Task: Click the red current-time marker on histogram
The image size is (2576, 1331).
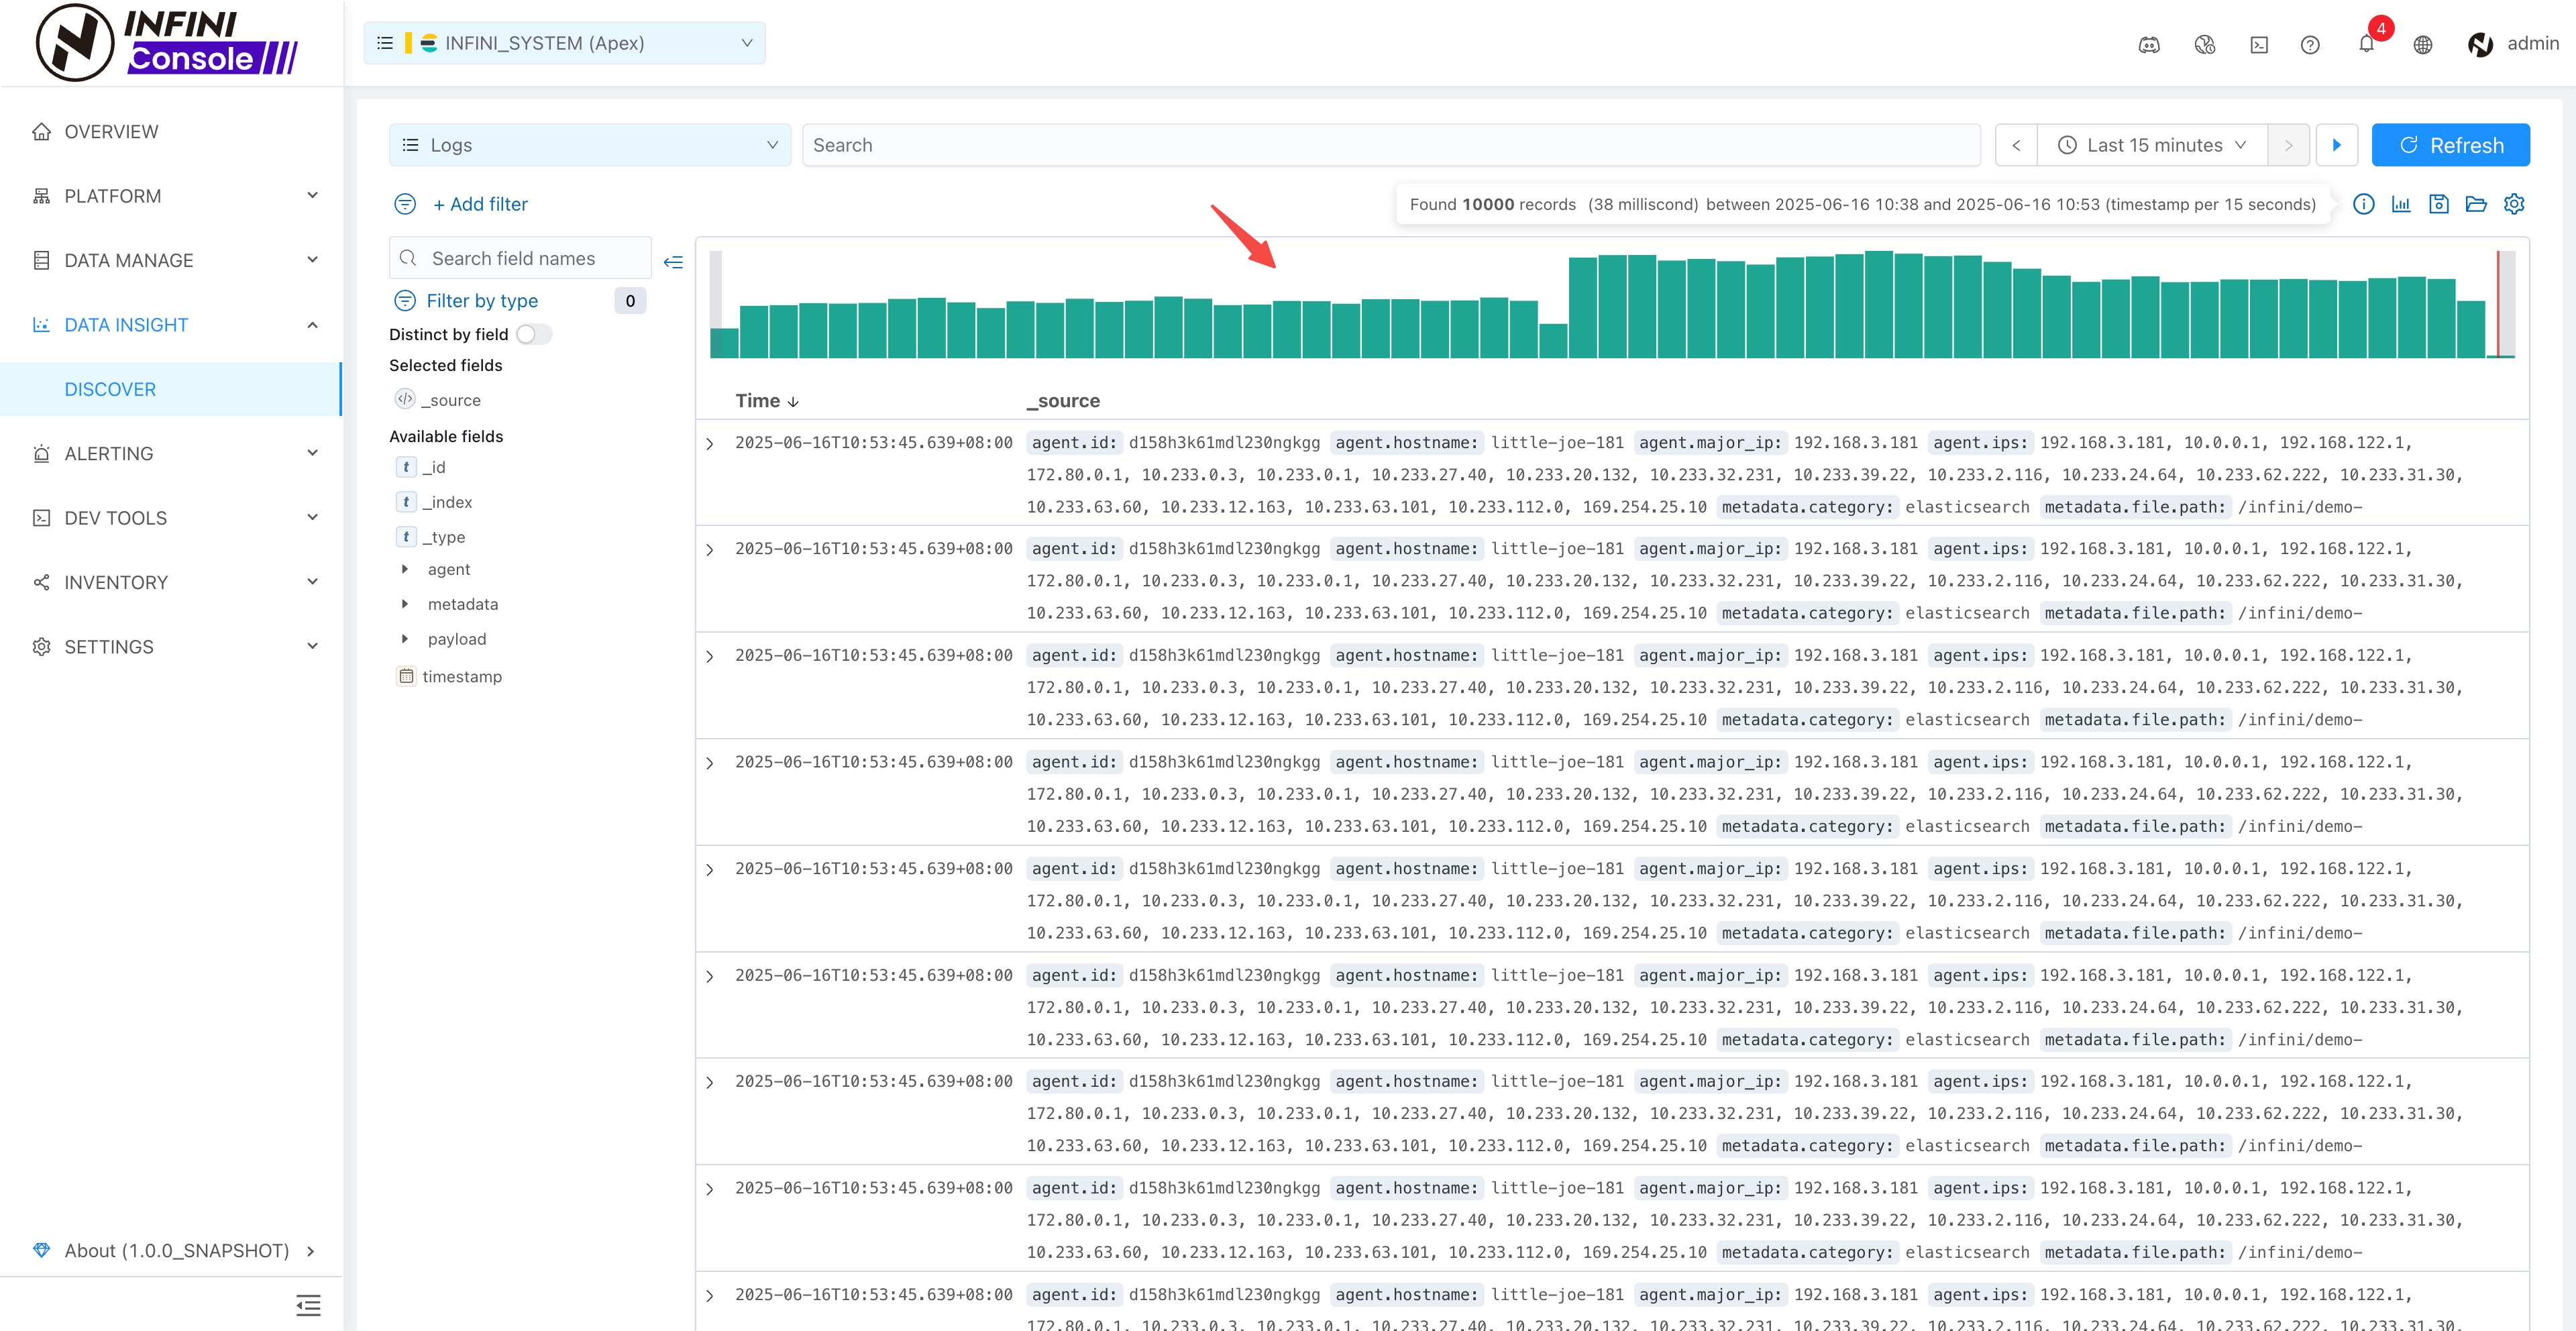Action: coord(2498,303)
